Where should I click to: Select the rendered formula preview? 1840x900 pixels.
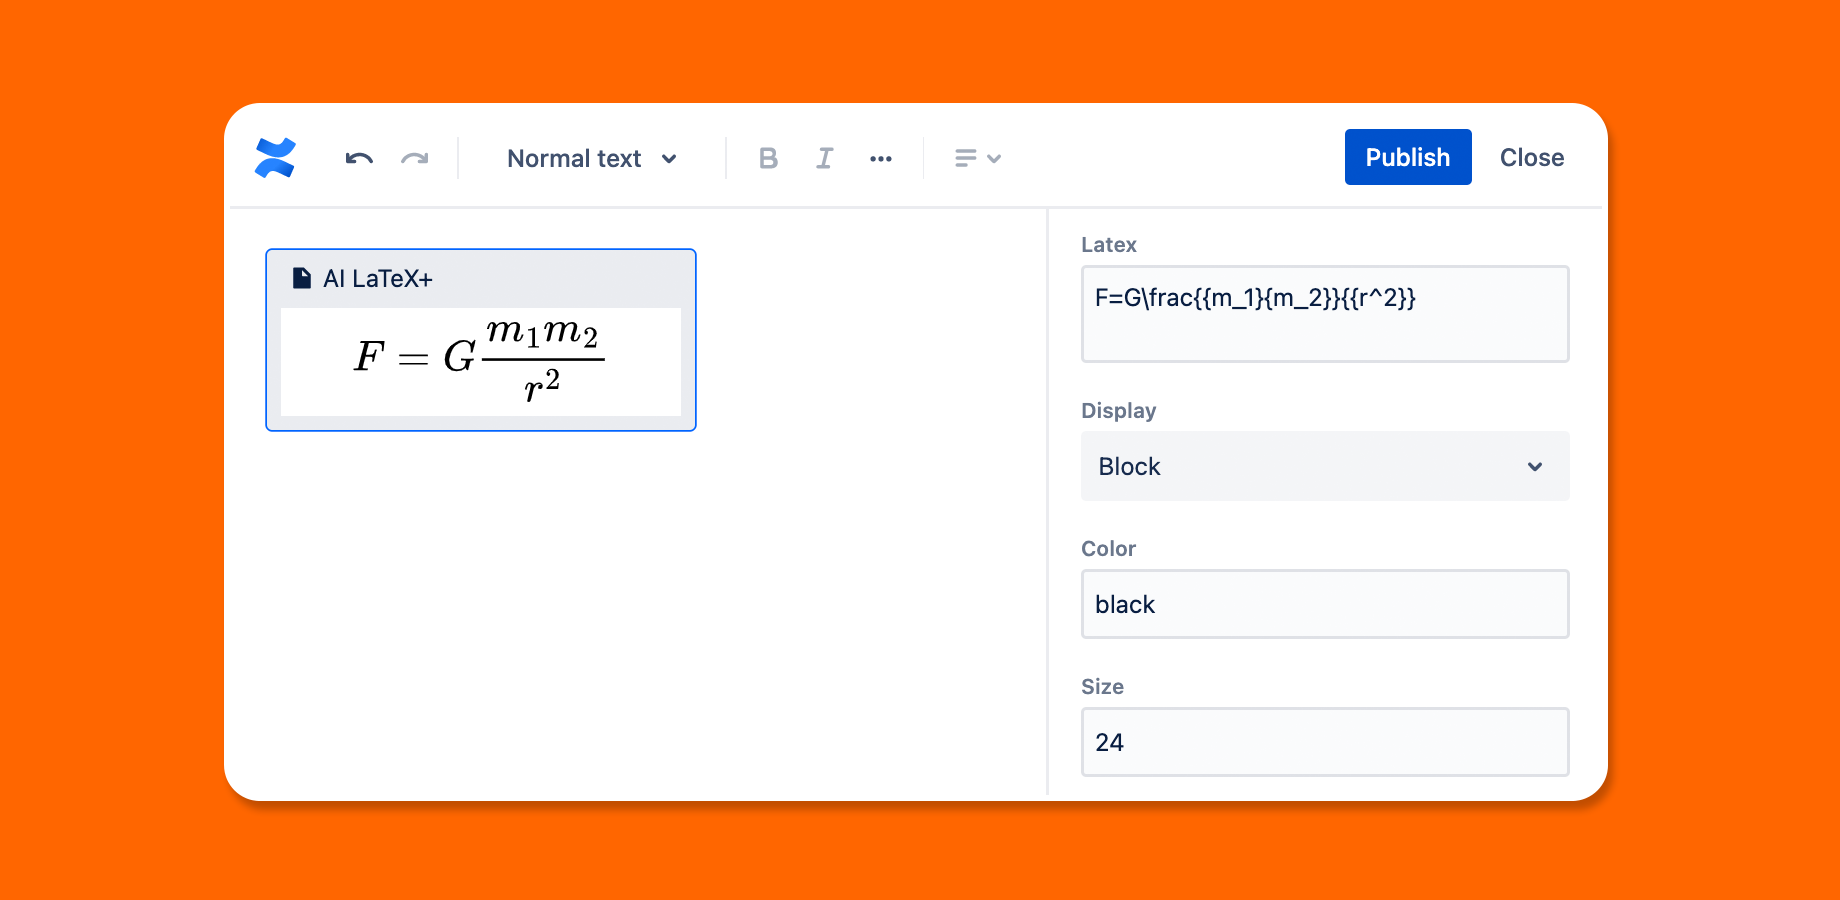(480, 360)
